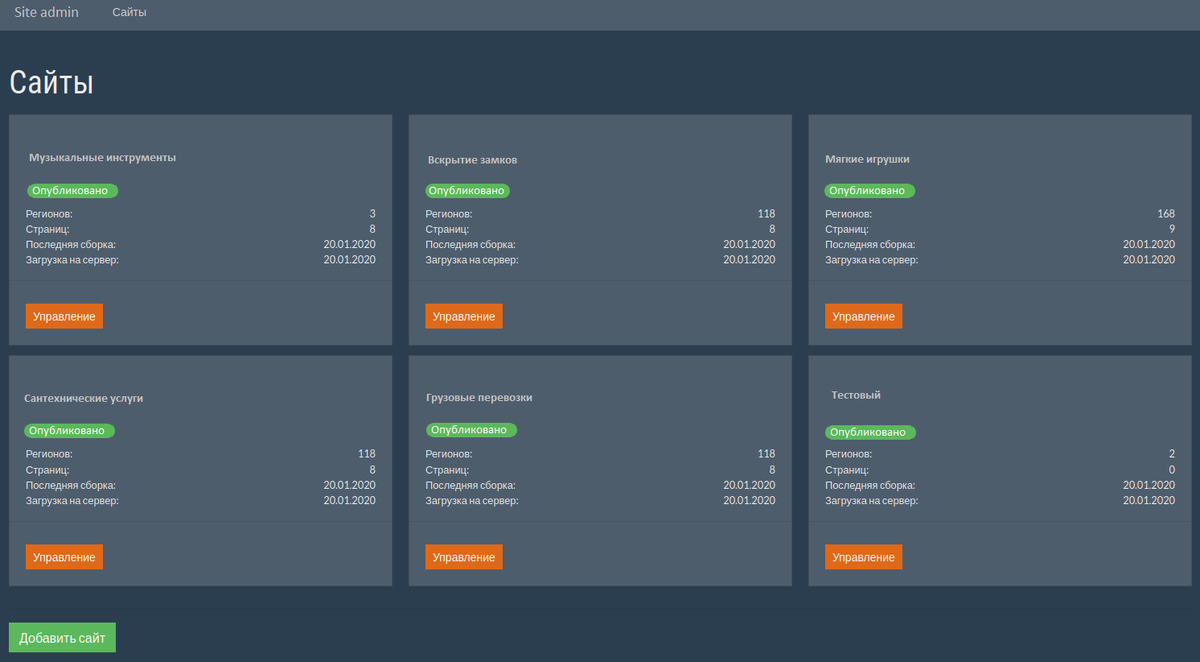Click Регионов value 118 in Сантехнические услуги card
The height and width of the screenshot is (662, 1200).
366,454
